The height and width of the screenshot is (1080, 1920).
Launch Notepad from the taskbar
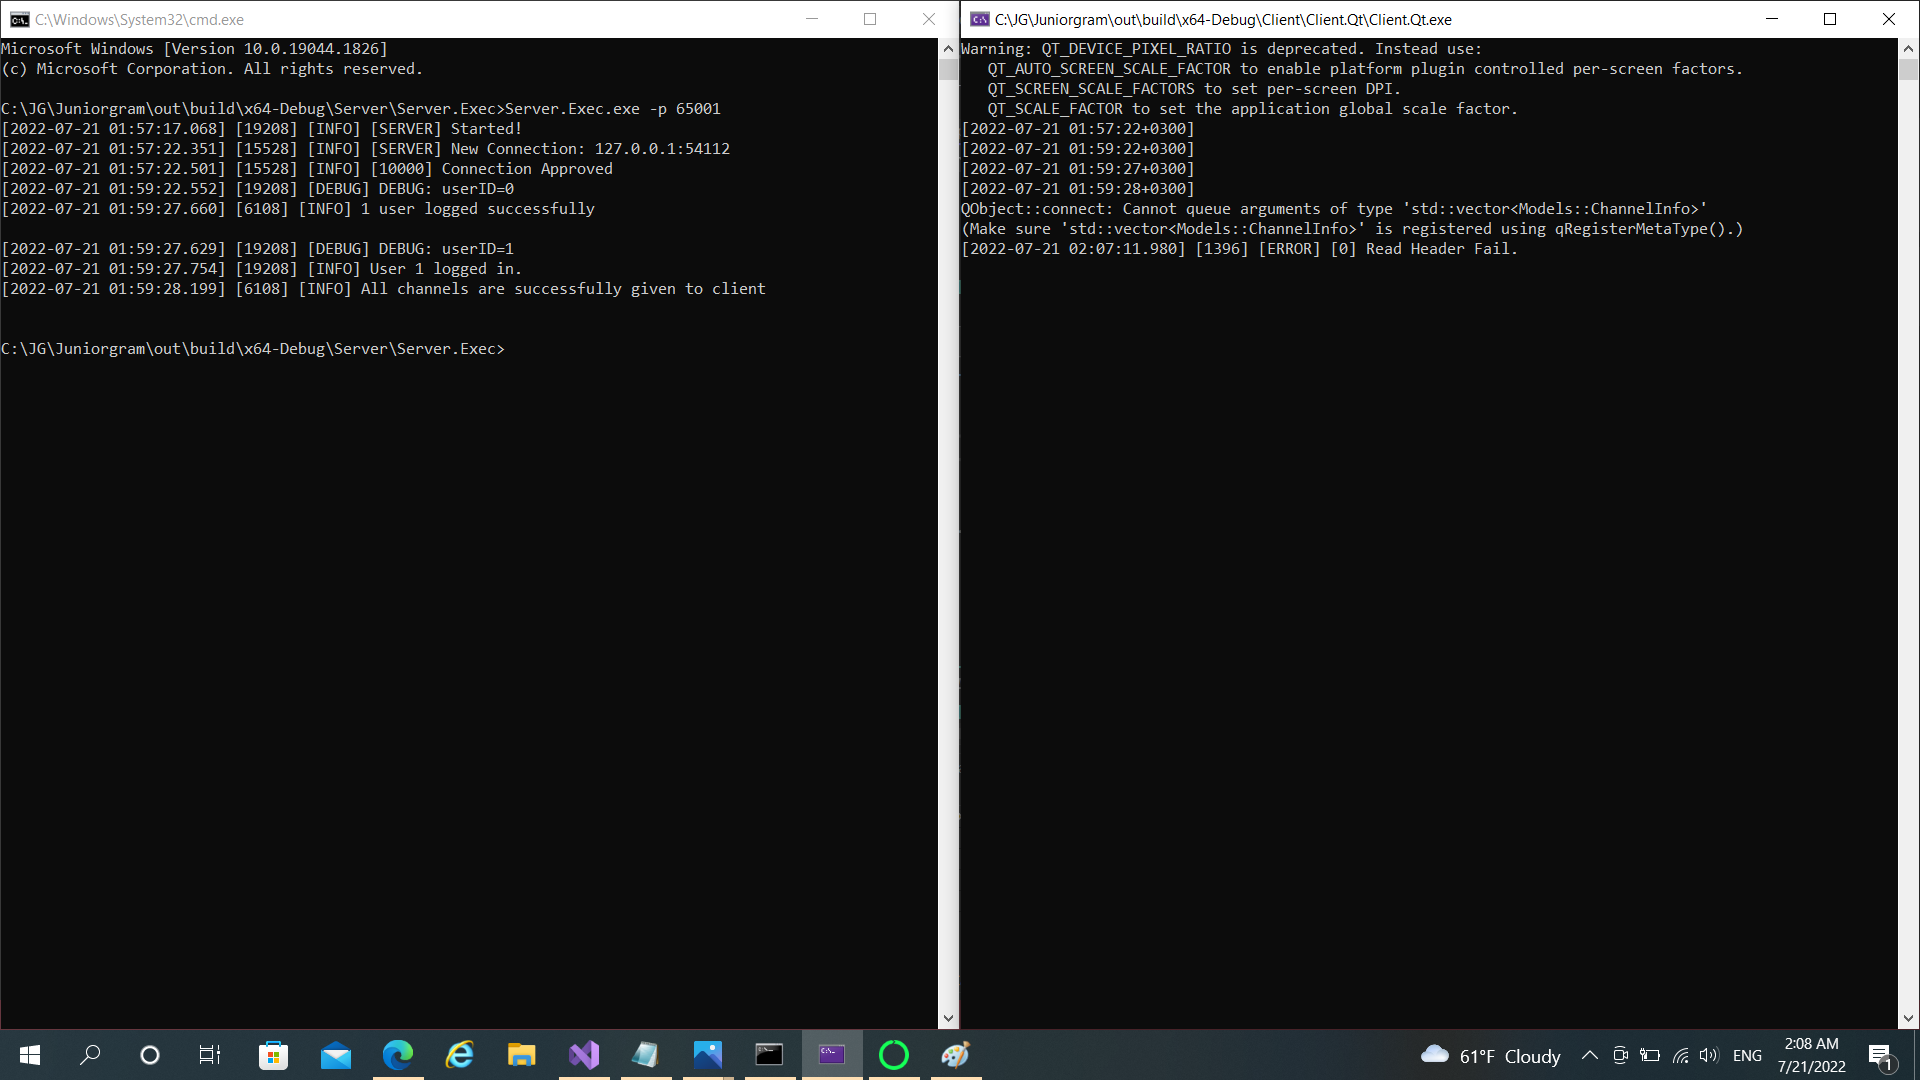(x=646, y=1055)
